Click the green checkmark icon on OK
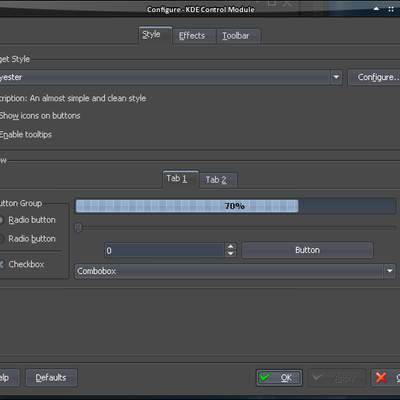Viewport: 400px width, 400px height. pos(265,377)
